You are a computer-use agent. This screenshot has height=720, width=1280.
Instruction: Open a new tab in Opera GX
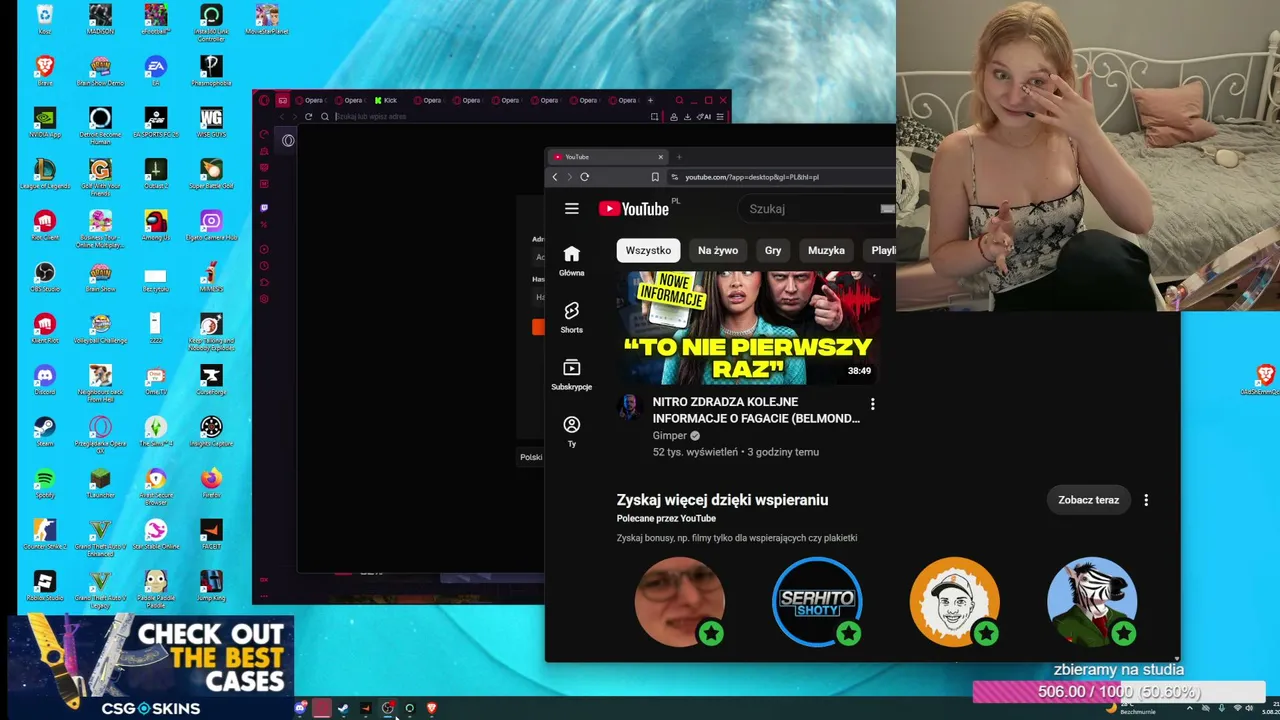click(650, 100)
